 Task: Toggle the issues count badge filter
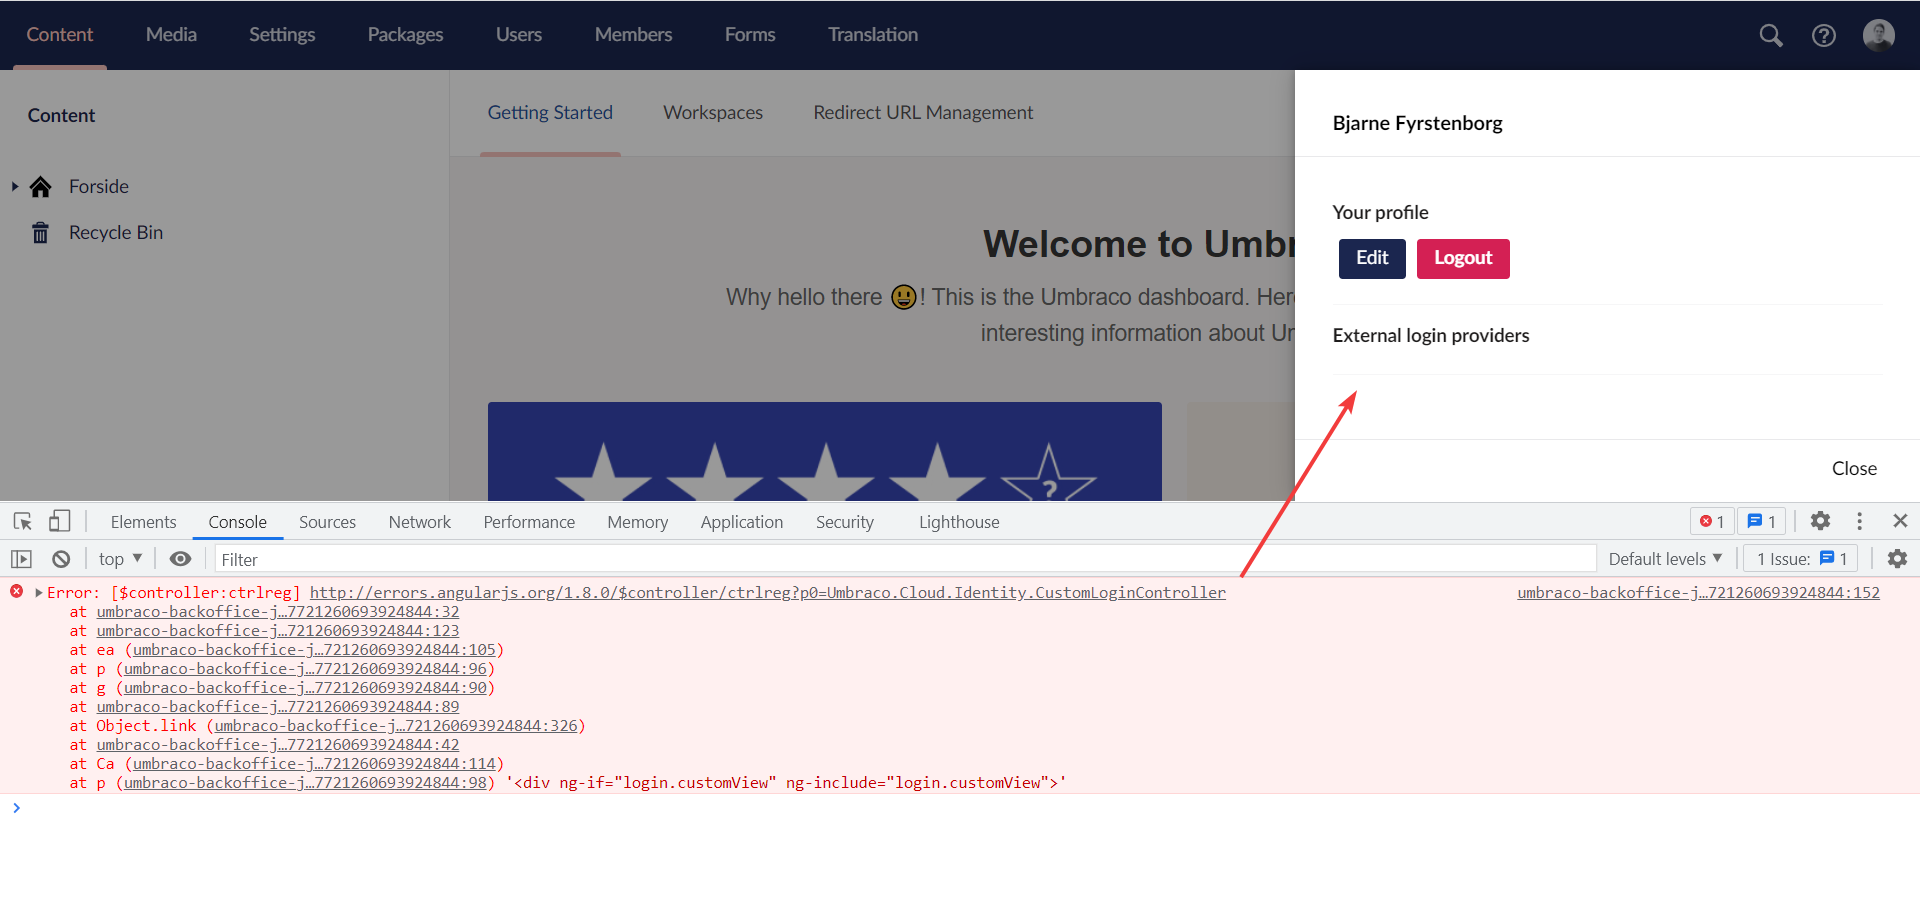click(x=1761, y=521)
